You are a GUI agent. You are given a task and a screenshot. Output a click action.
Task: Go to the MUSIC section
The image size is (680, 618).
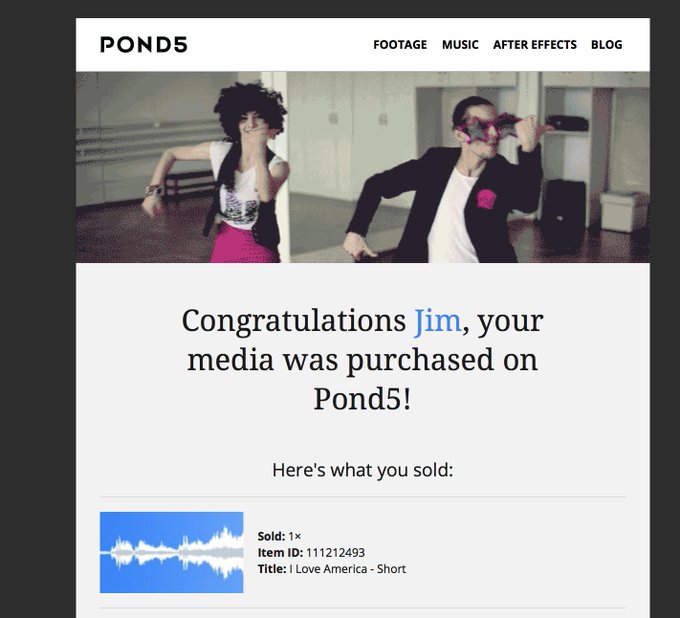click(x=460, y=45)
